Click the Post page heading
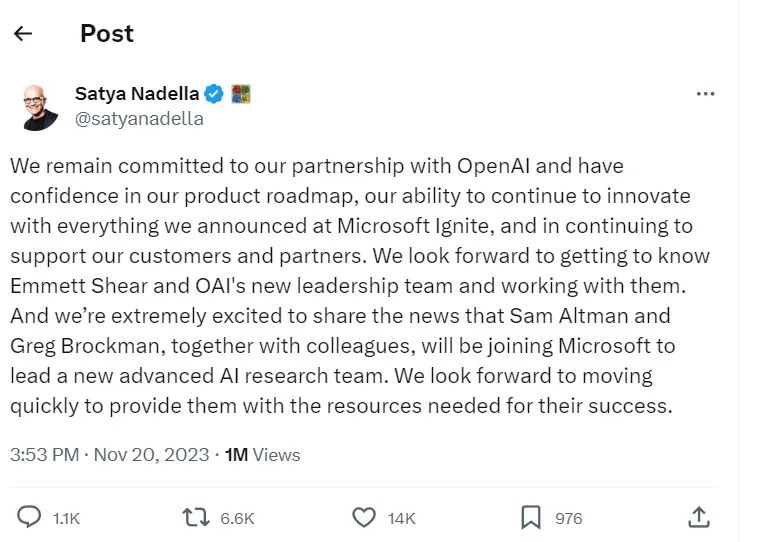This screenshot has width=774, height=542. click(107, 33)
